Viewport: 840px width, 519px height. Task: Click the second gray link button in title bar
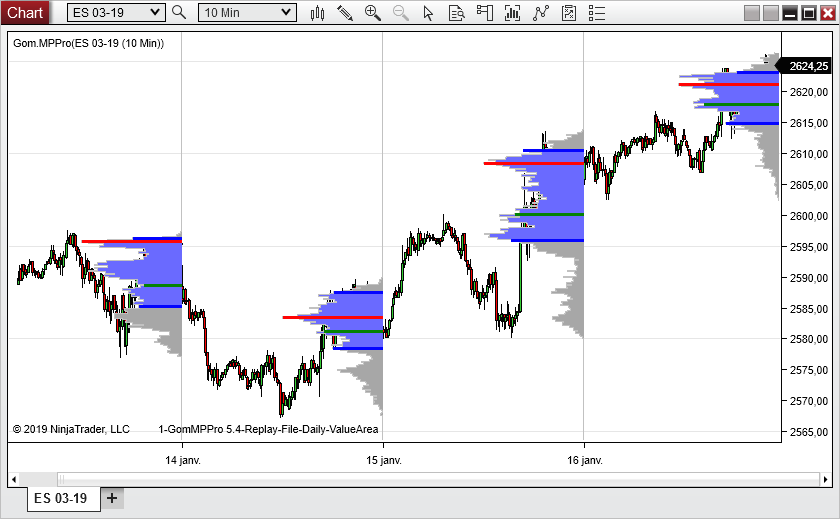770,13
